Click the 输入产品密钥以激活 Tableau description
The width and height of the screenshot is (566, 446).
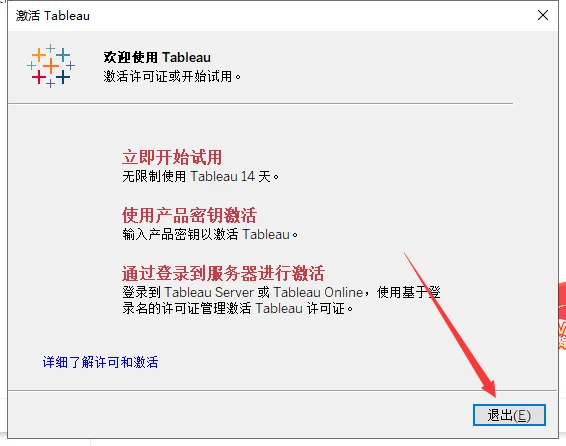point(210,235)
